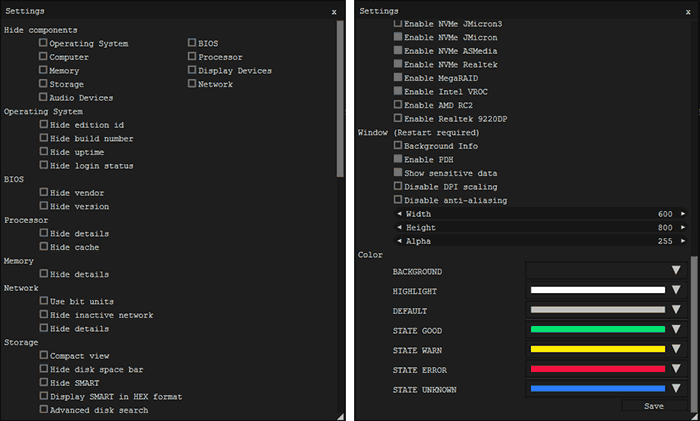Increase Width with right arrow

coord(683,214)
